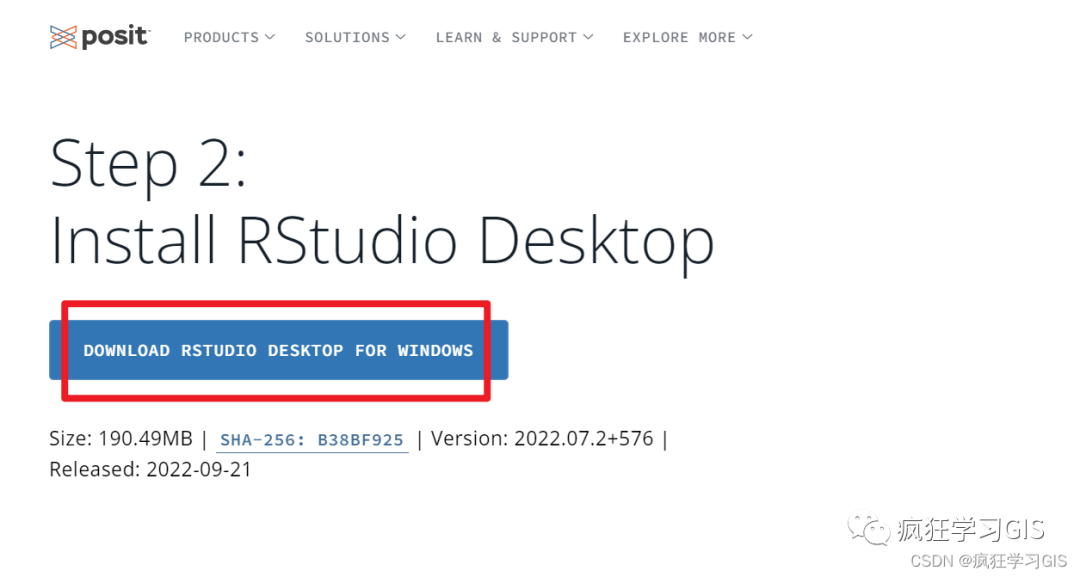Click the Posit logo
The width and height of the screenshot is (1080, 577).
pyautogui.click(x=100, y=36)
